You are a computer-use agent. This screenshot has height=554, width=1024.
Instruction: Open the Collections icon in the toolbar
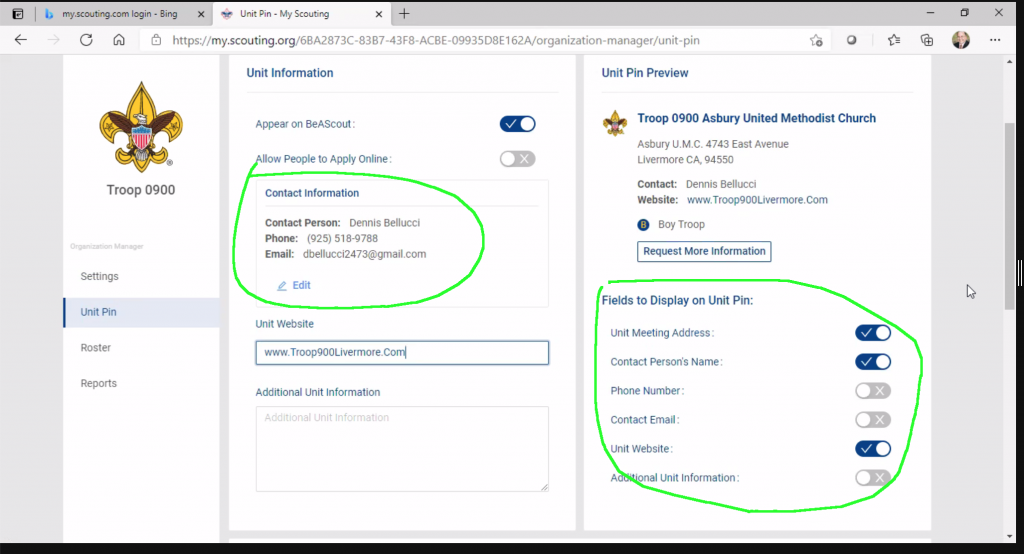click(x=927, y=40)
